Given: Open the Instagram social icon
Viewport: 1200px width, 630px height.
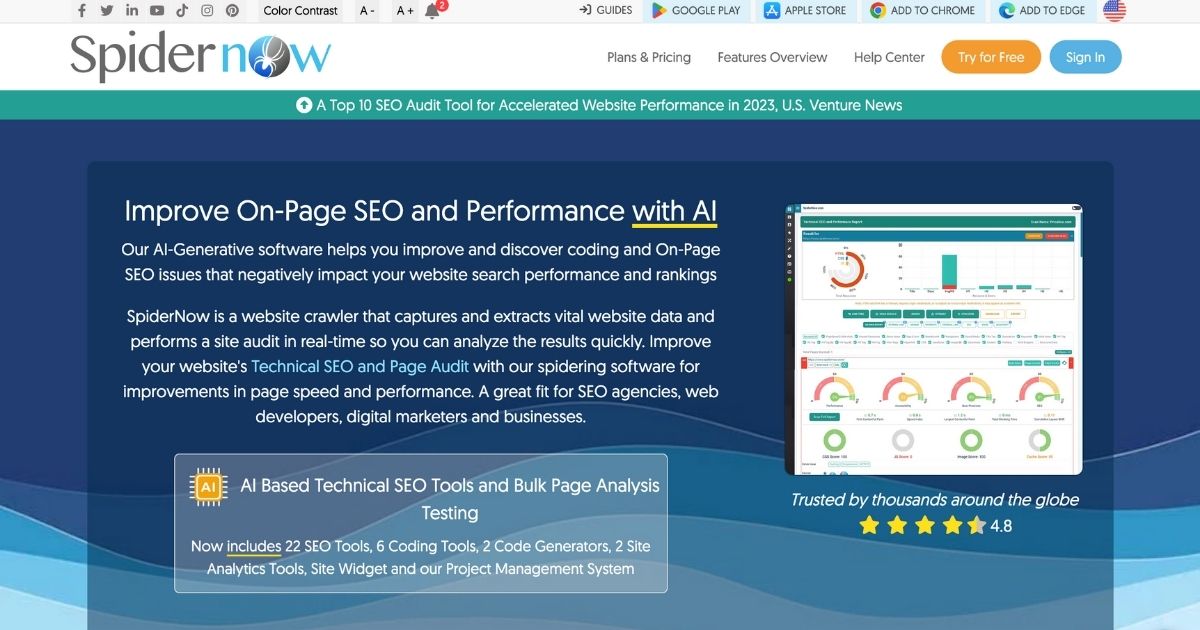Looking at the screenshot, I should coord(207,11).
